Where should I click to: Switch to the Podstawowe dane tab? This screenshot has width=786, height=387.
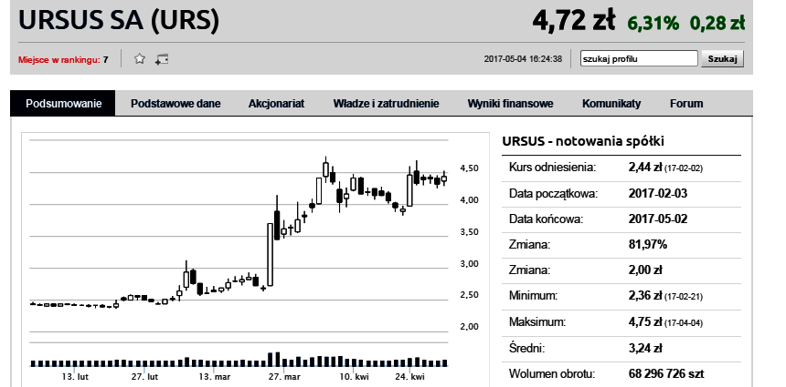[175, 103]
